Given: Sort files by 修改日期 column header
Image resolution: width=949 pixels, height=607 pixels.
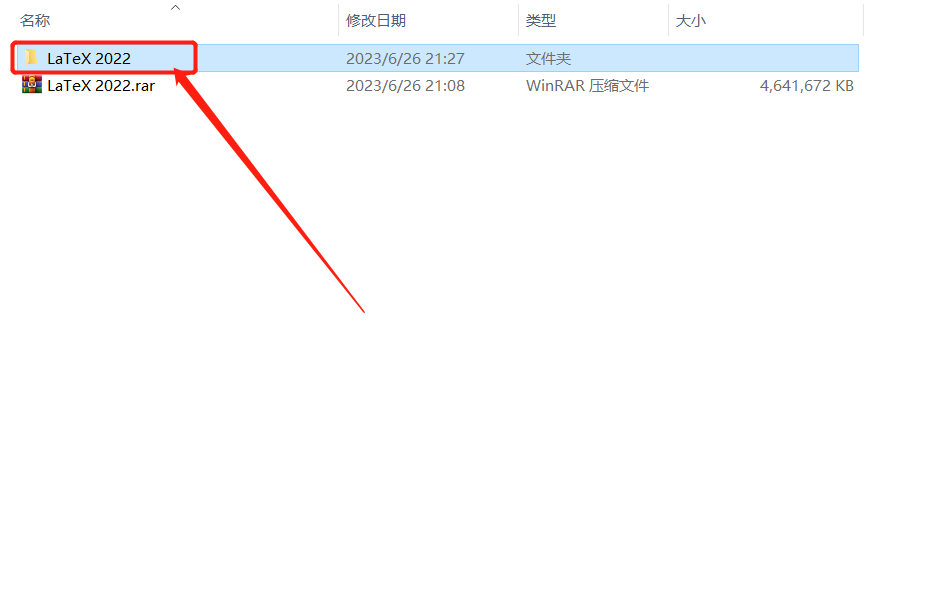Looking at the screenshot, I should (376, 21).
